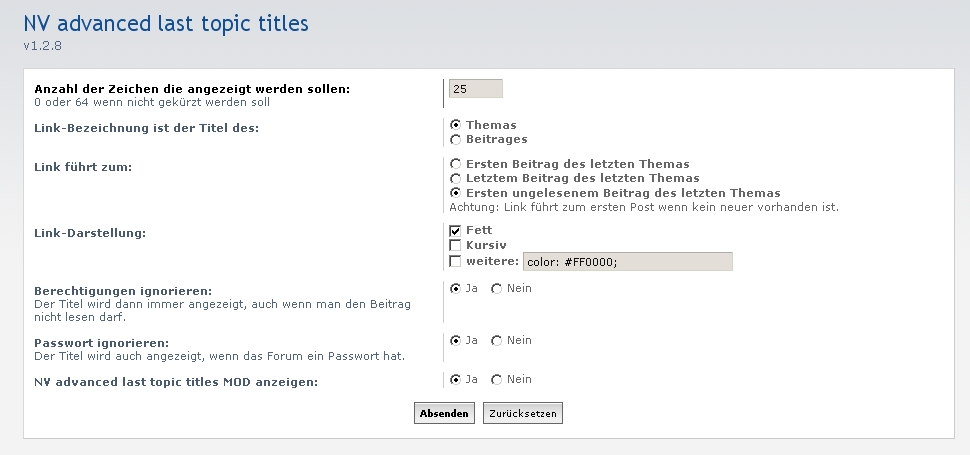The width and height of the screenshot is (970, 455).
Task: Select Nein for MOD anzeigen
Action: click(x=497, y=380)
